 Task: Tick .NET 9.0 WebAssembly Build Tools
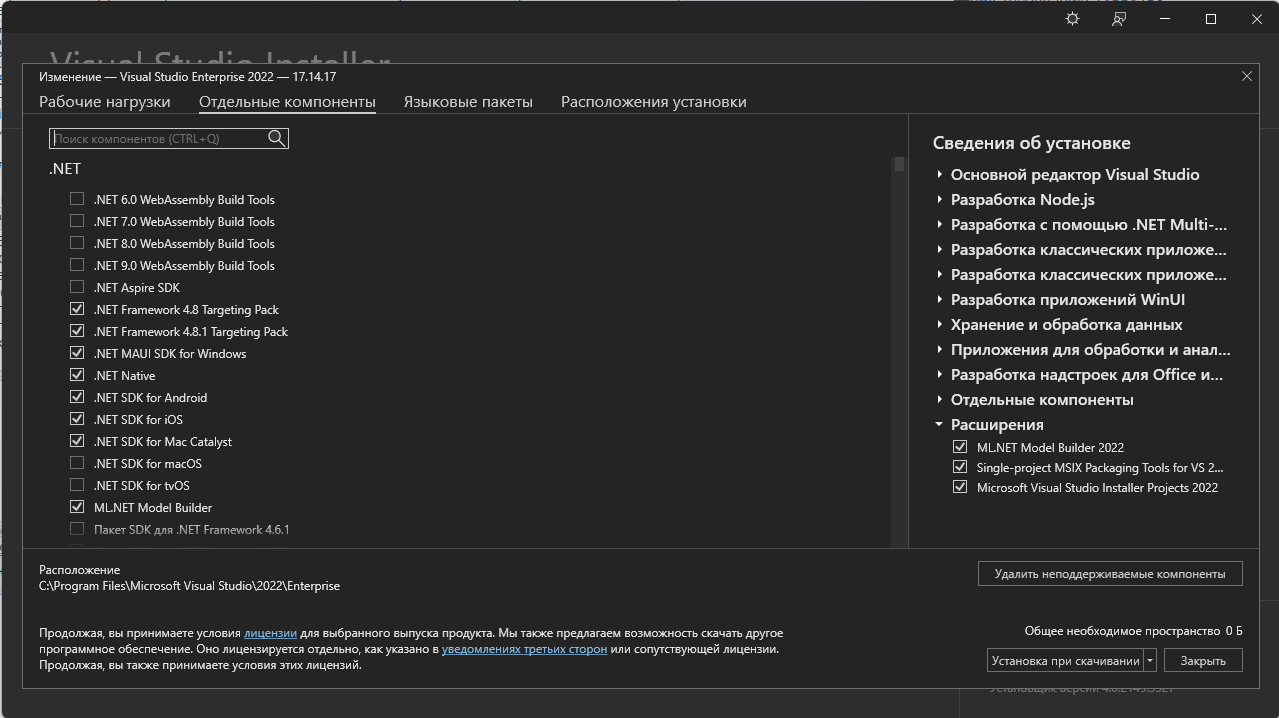tap(77, 265)
